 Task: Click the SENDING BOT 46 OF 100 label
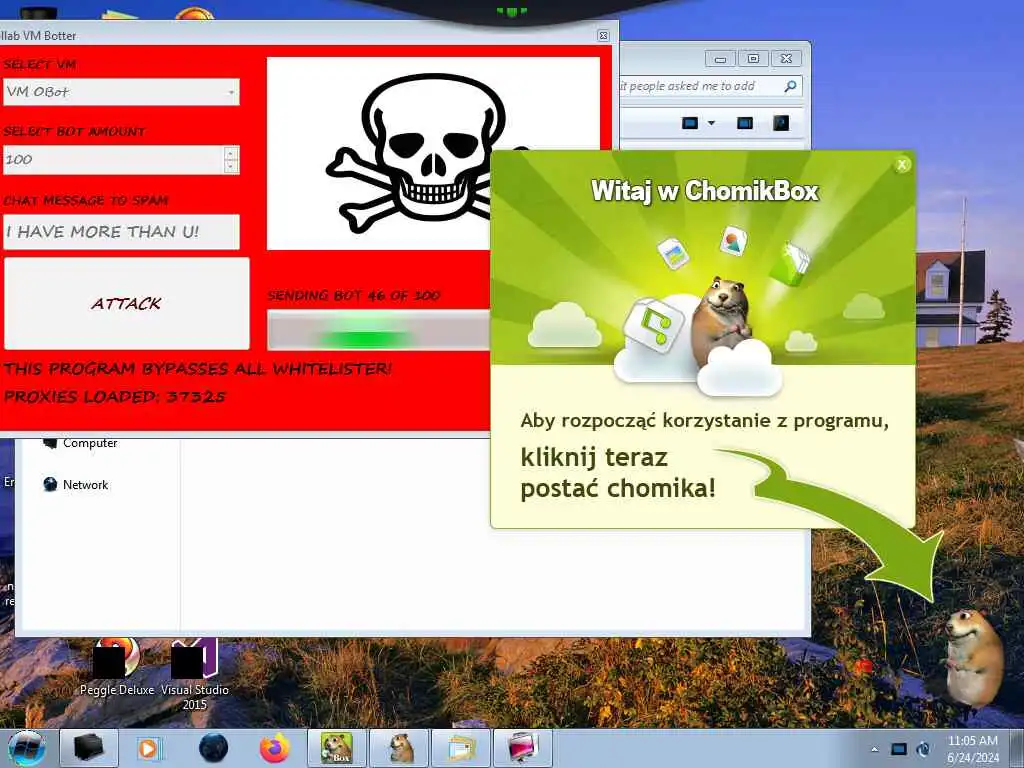pos(353,296)
